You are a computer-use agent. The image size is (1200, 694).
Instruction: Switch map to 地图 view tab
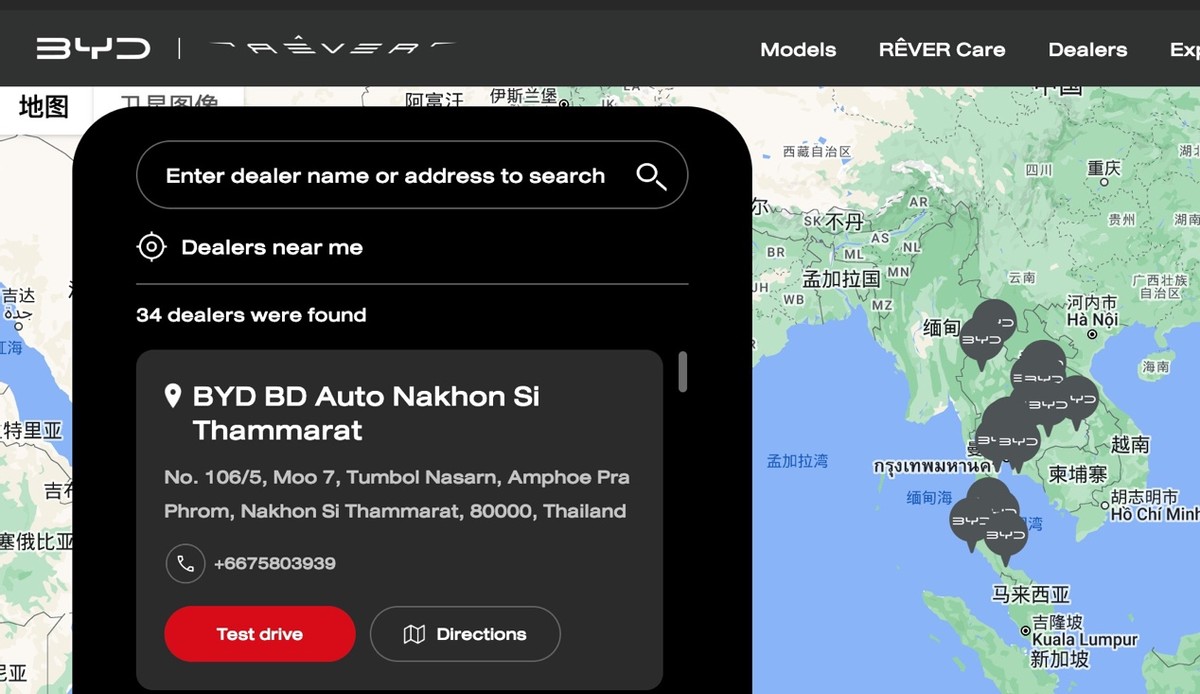(45, 106)
